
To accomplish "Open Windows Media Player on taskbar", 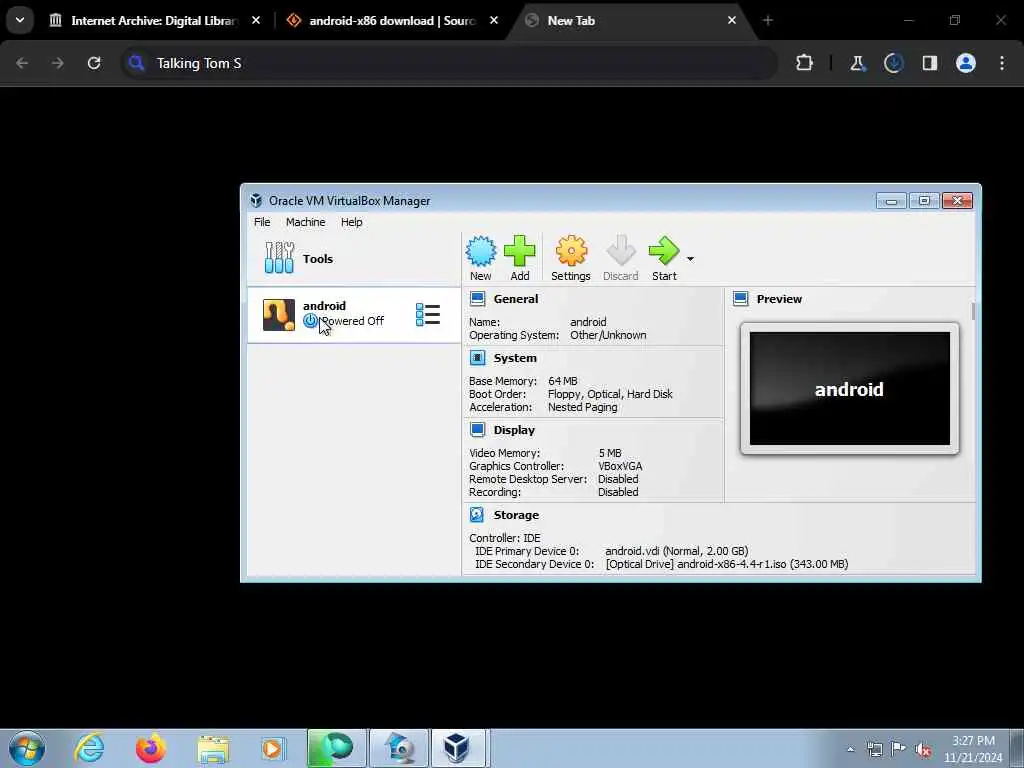I will click(273, 748).
